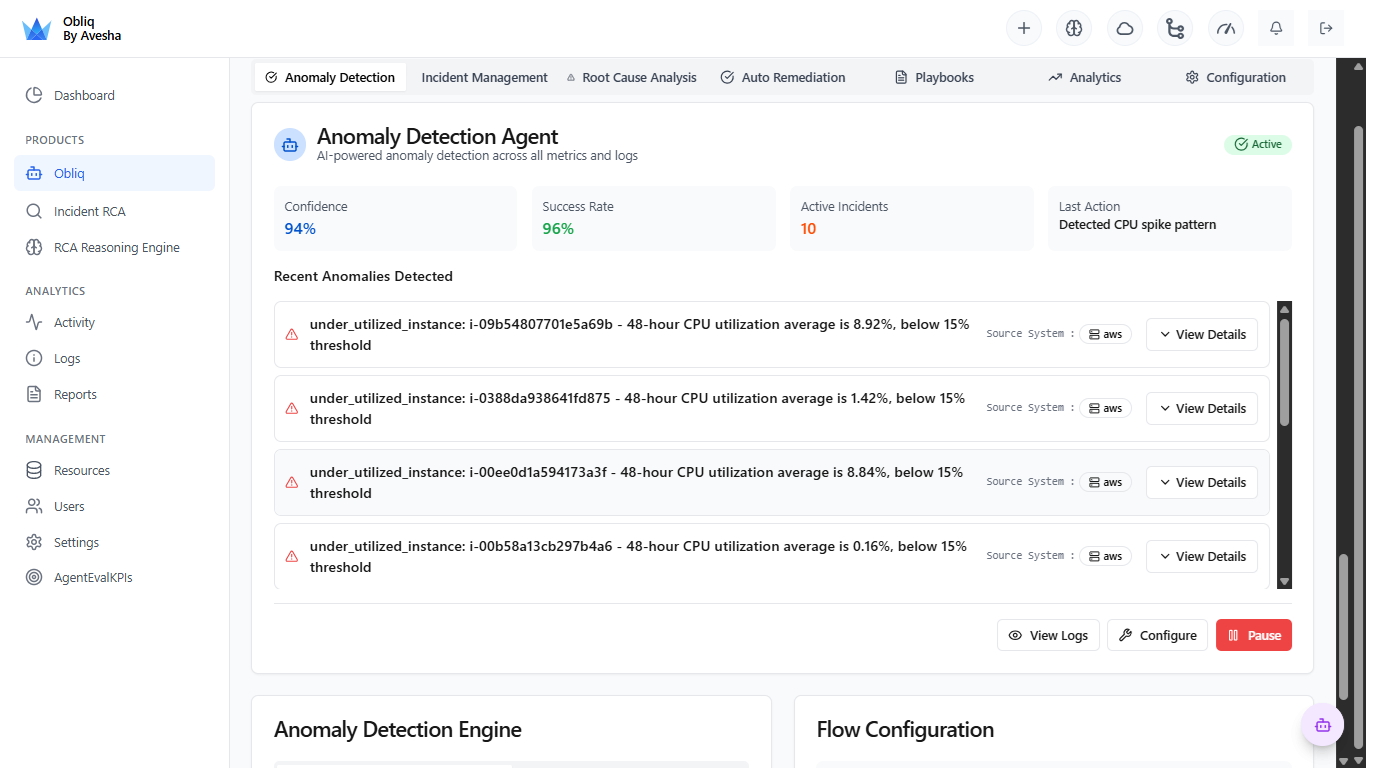The height and width of the screenshot is (780, 1373).
Task: Click aws badge on i-0388da938641fd875 row
Action: (1105, 409)
